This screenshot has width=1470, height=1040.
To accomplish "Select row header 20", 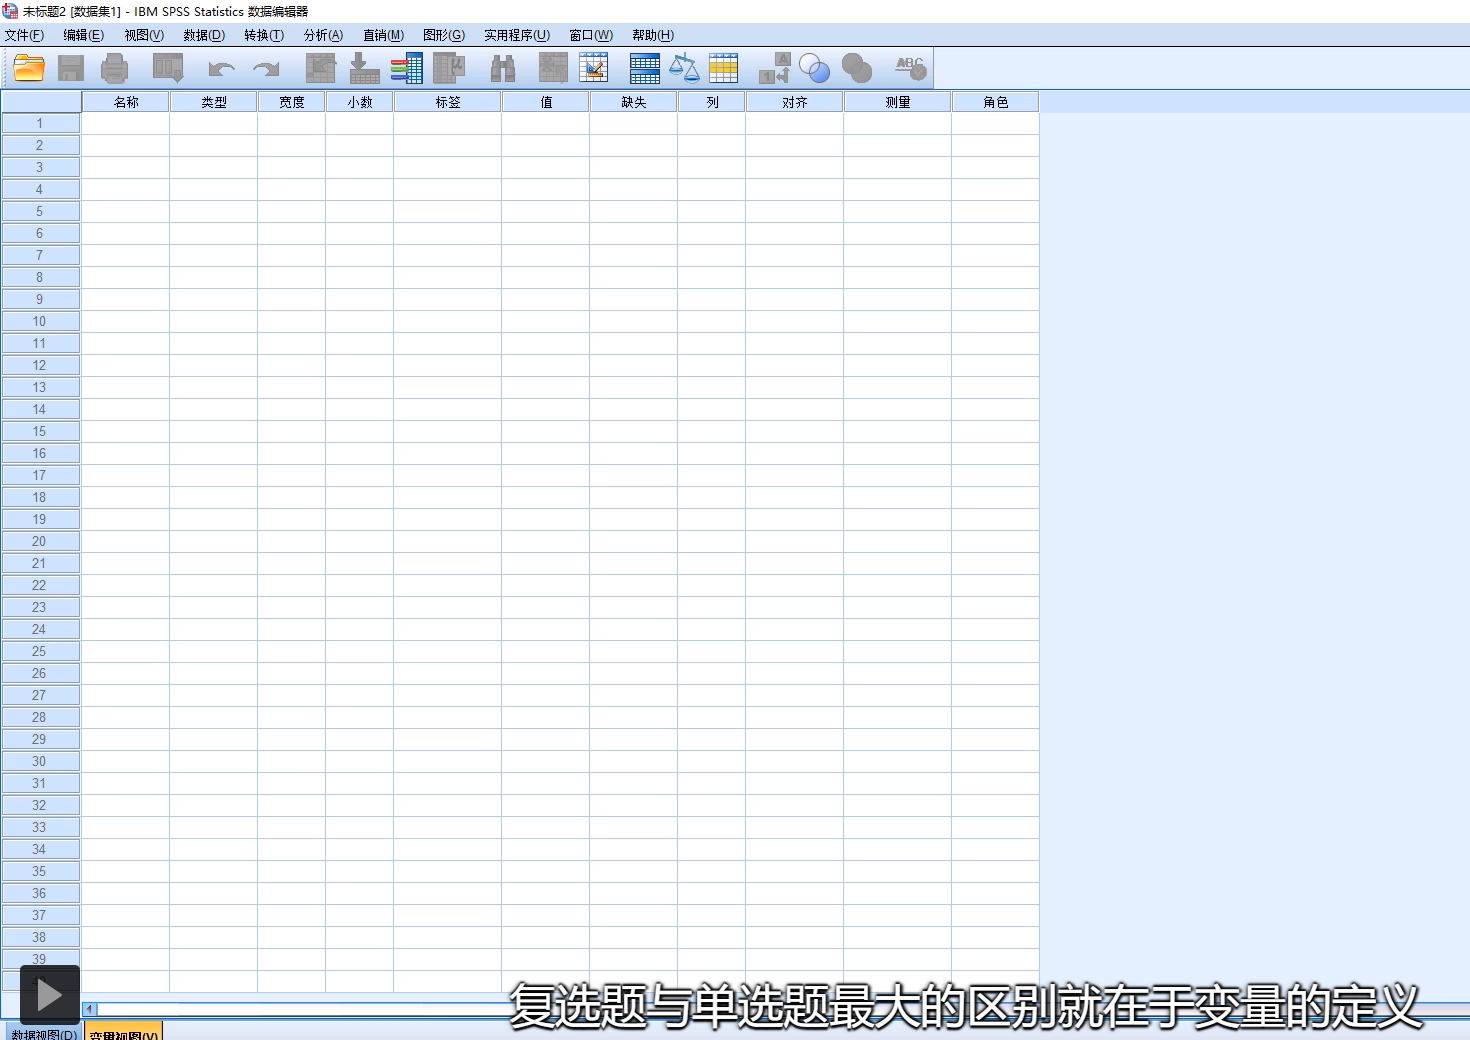I will [x=40, y=541].
